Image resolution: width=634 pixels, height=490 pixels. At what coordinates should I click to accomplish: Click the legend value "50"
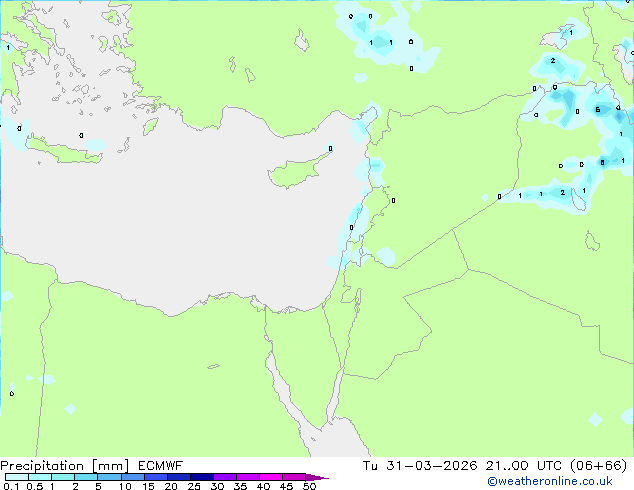tap(310, 486)
